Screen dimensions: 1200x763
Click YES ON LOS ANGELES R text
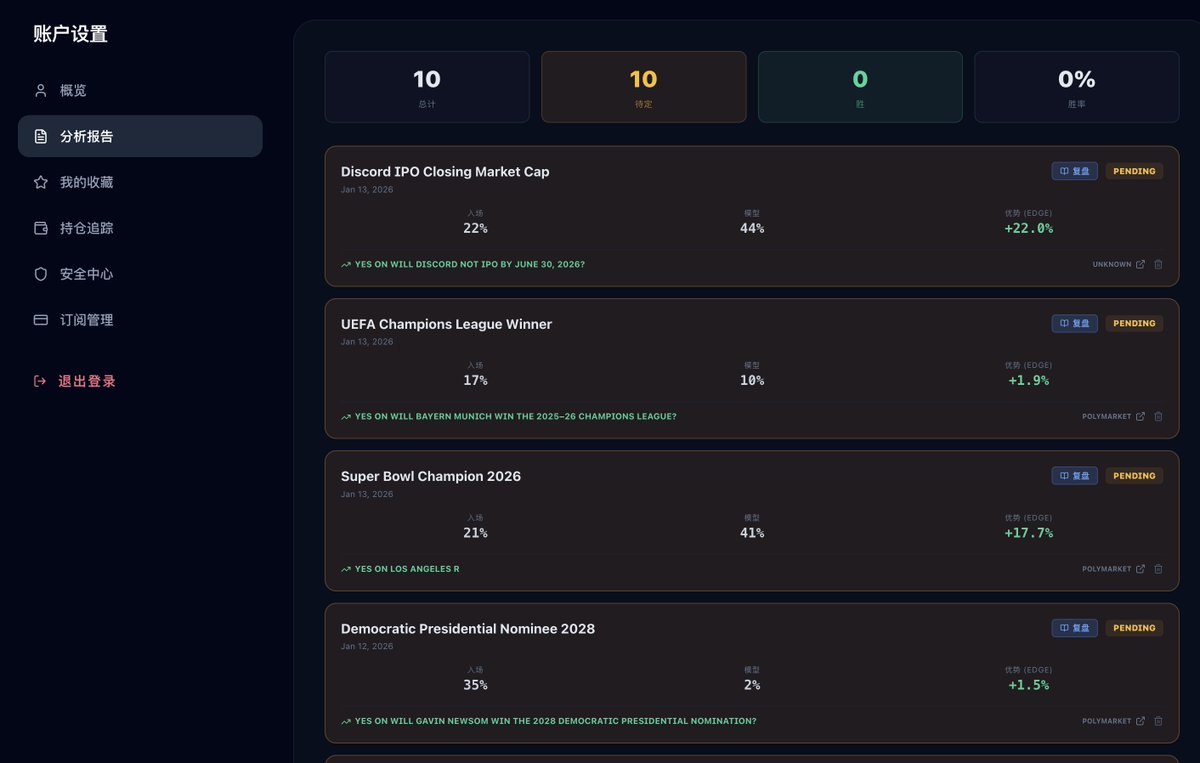tap(407, 569)
